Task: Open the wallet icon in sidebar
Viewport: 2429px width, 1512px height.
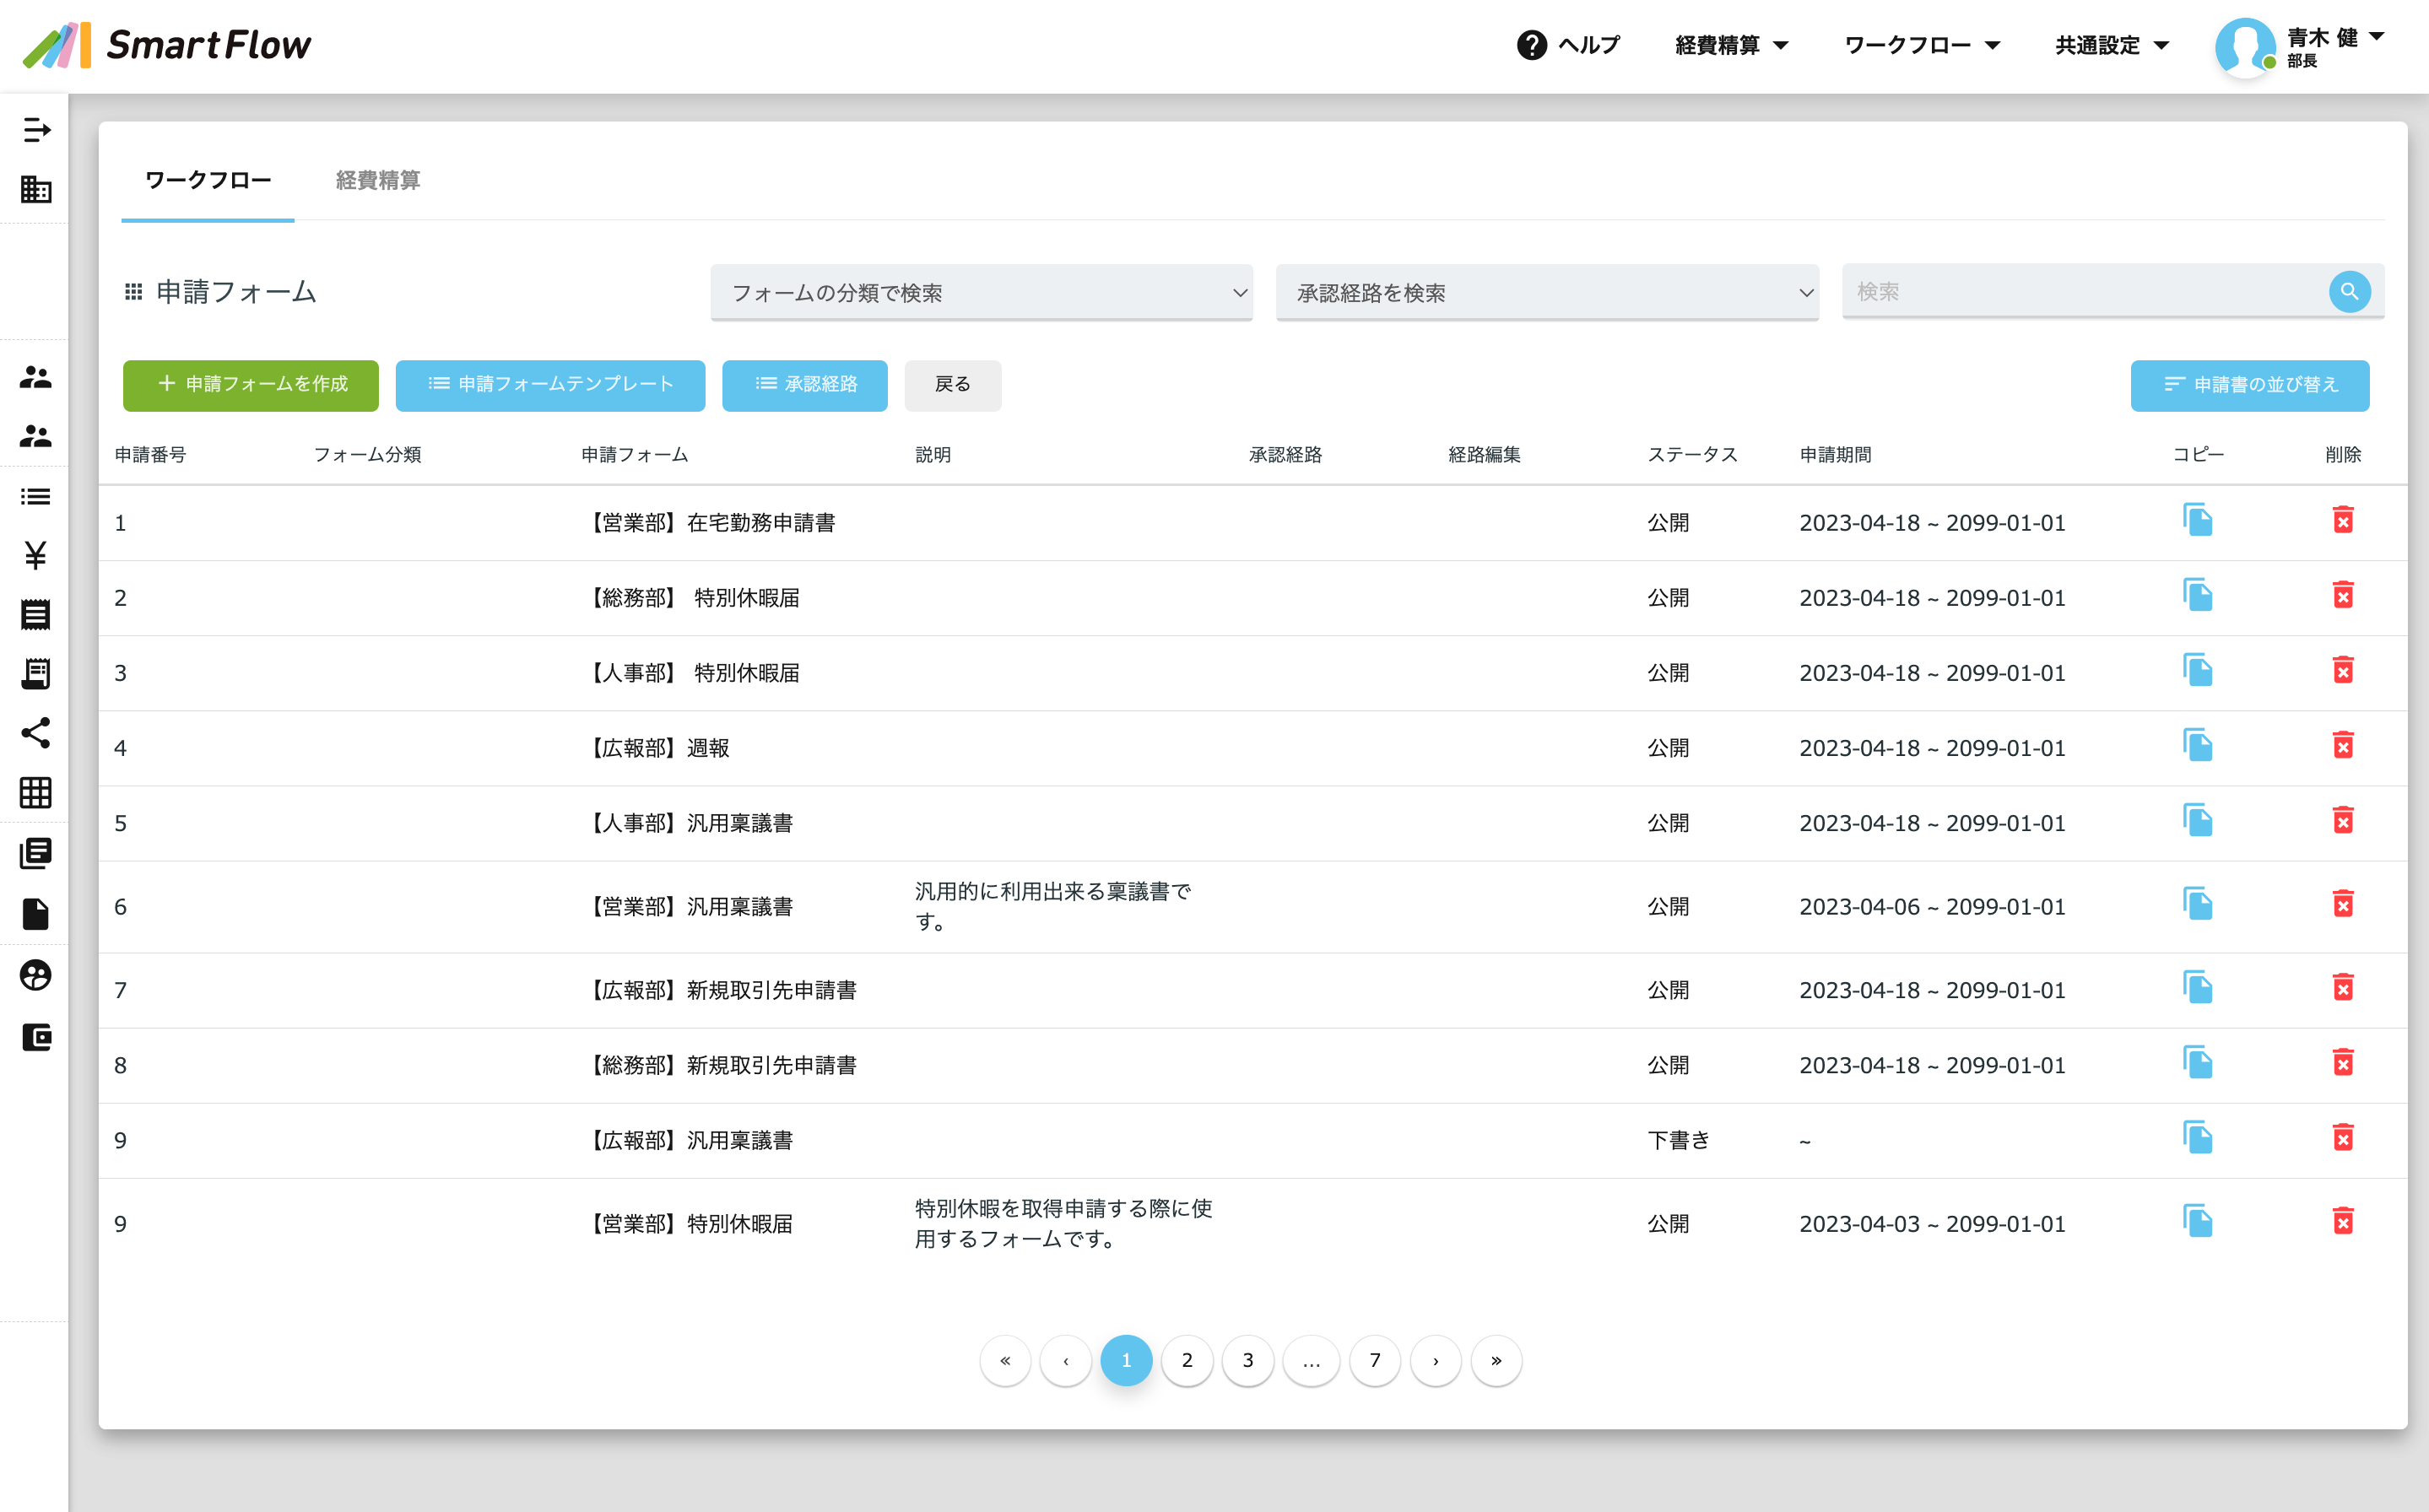Action: pos(36,1037)
